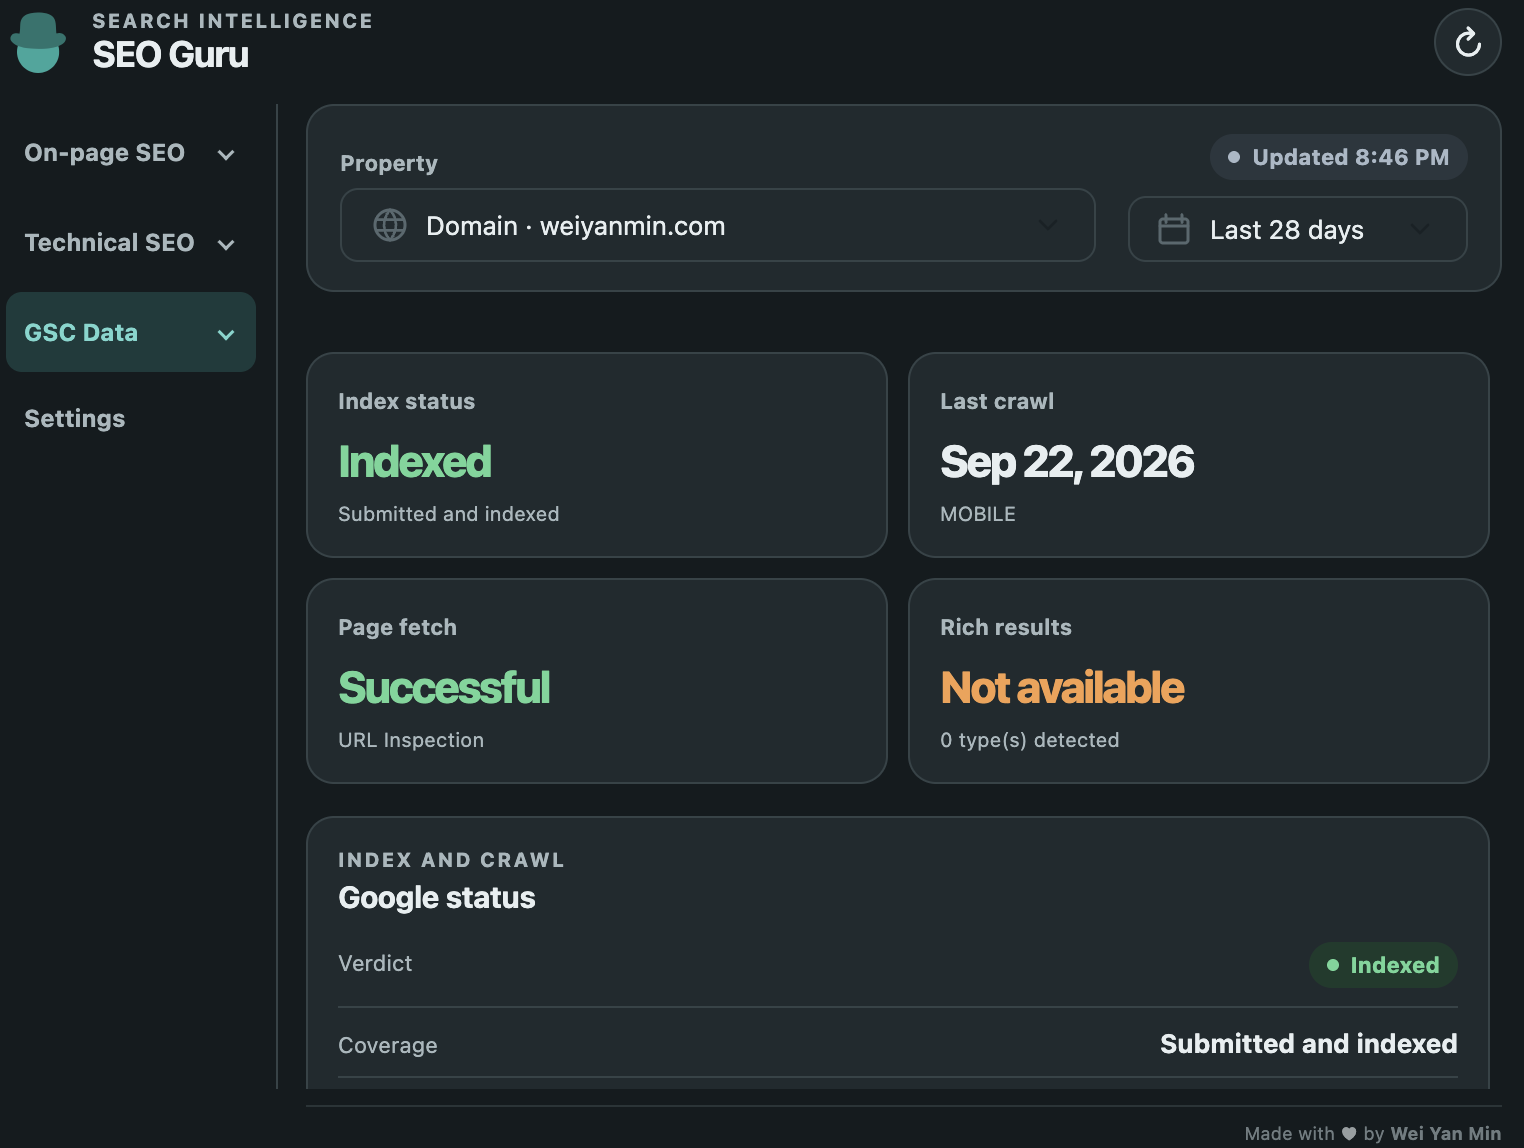Open the Domain property dropdown
1524x1148 pixels.
coord(717,225)
